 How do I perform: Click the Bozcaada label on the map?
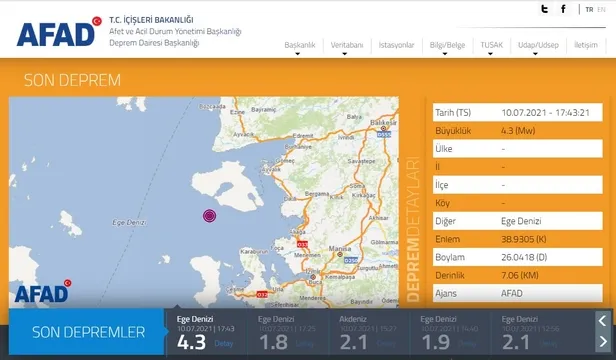(212, 107)
